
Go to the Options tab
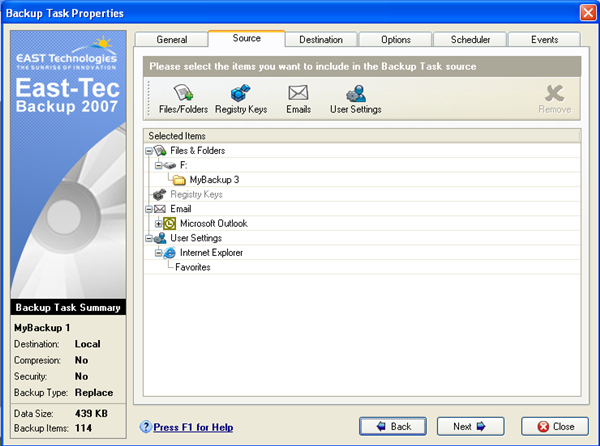coord(396,39)
